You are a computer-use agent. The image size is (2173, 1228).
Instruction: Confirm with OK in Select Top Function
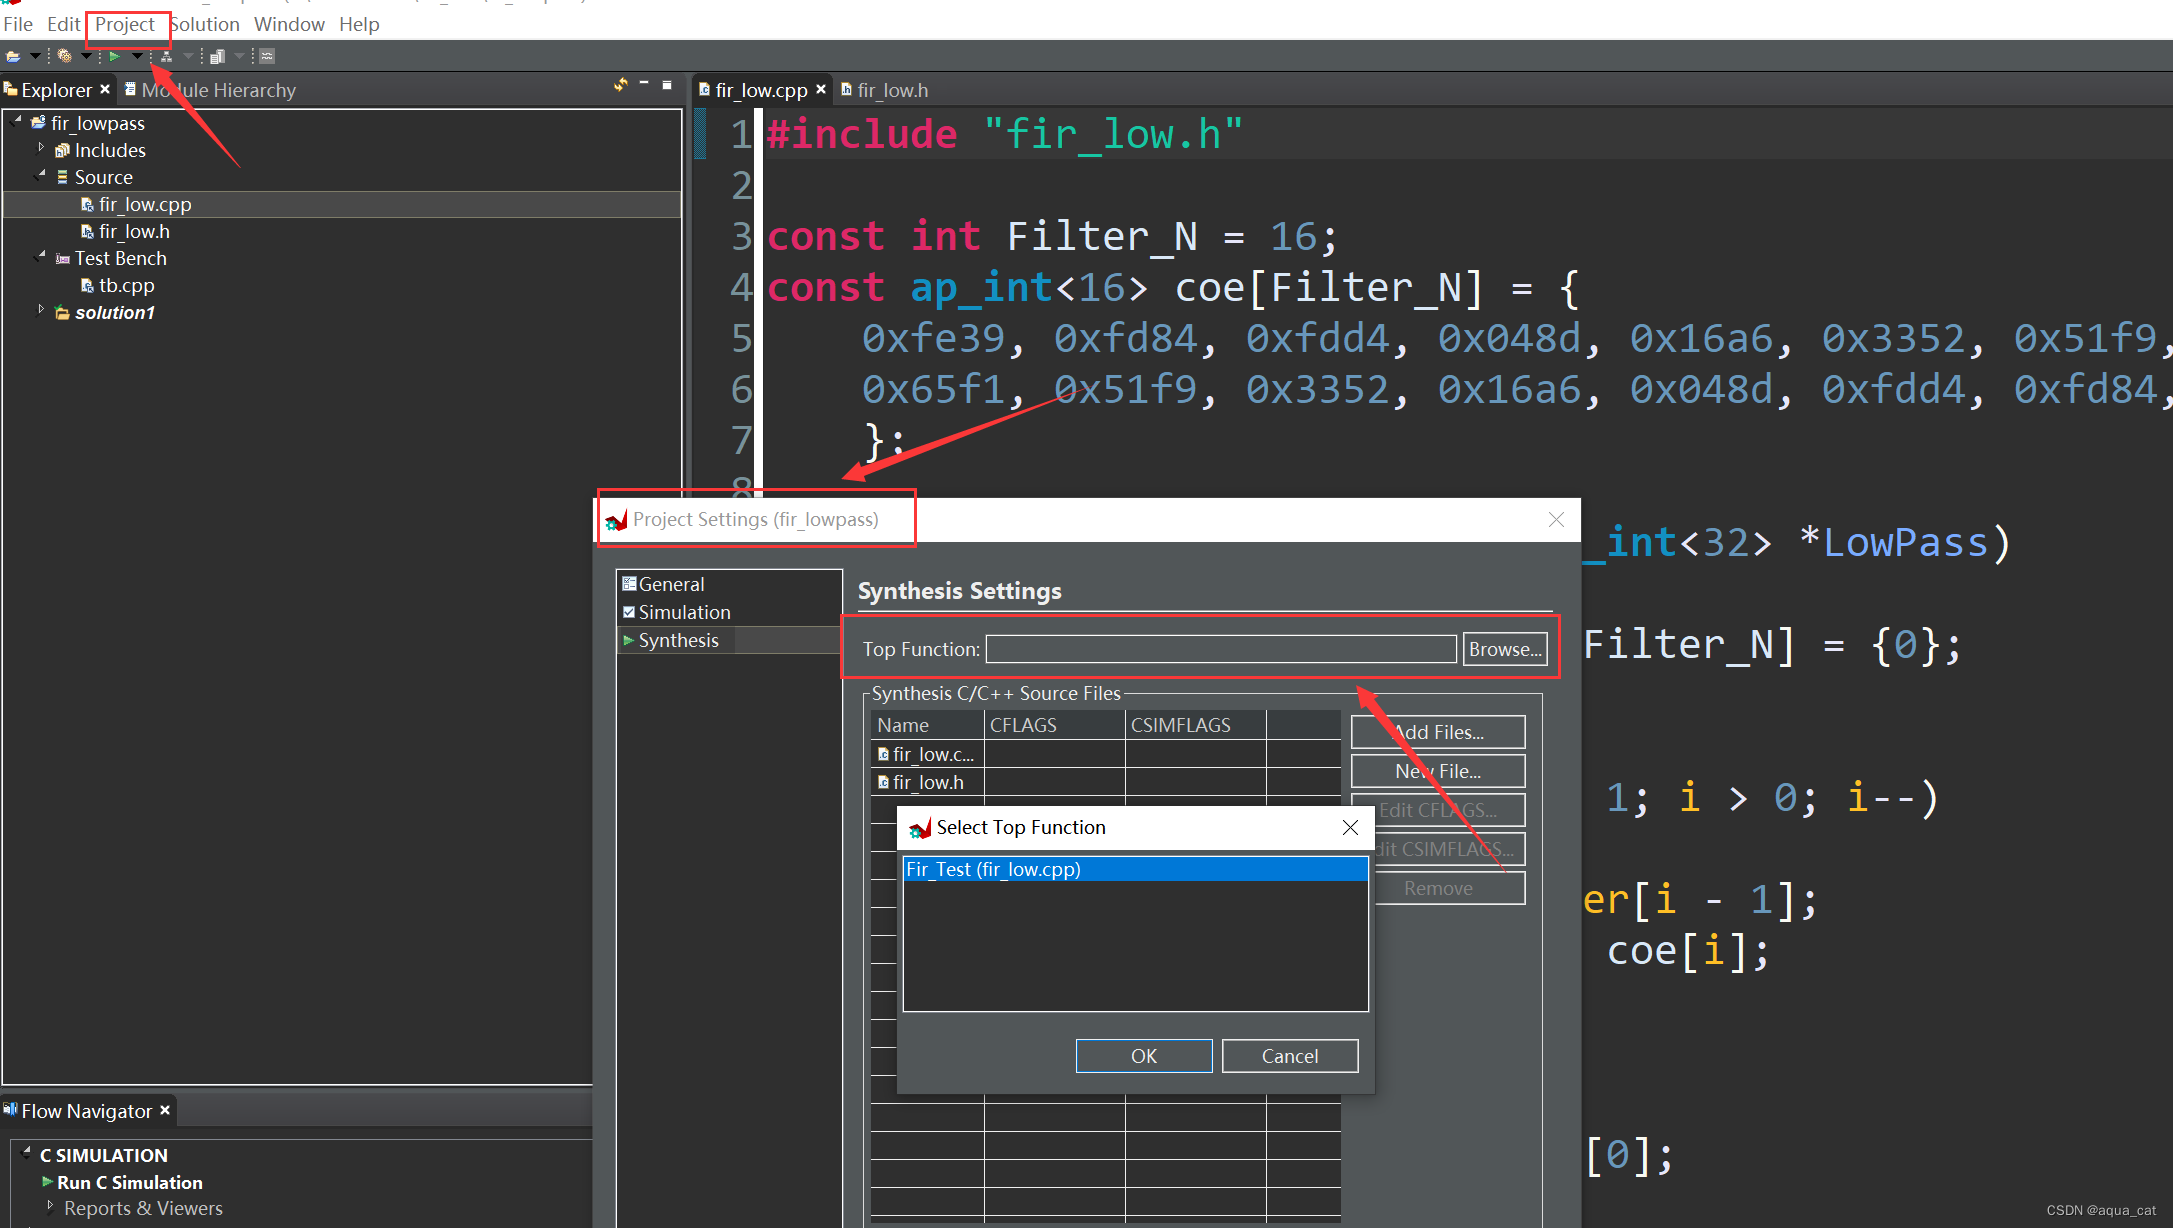pos(1143,1056)
